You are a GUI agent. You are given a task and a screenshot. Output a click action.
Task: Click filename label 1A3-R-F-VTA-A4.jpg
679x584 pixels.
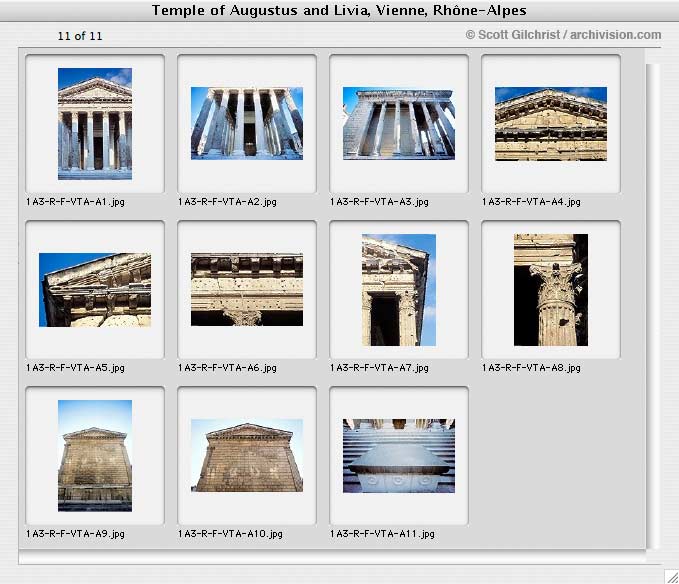pos(531,202)
